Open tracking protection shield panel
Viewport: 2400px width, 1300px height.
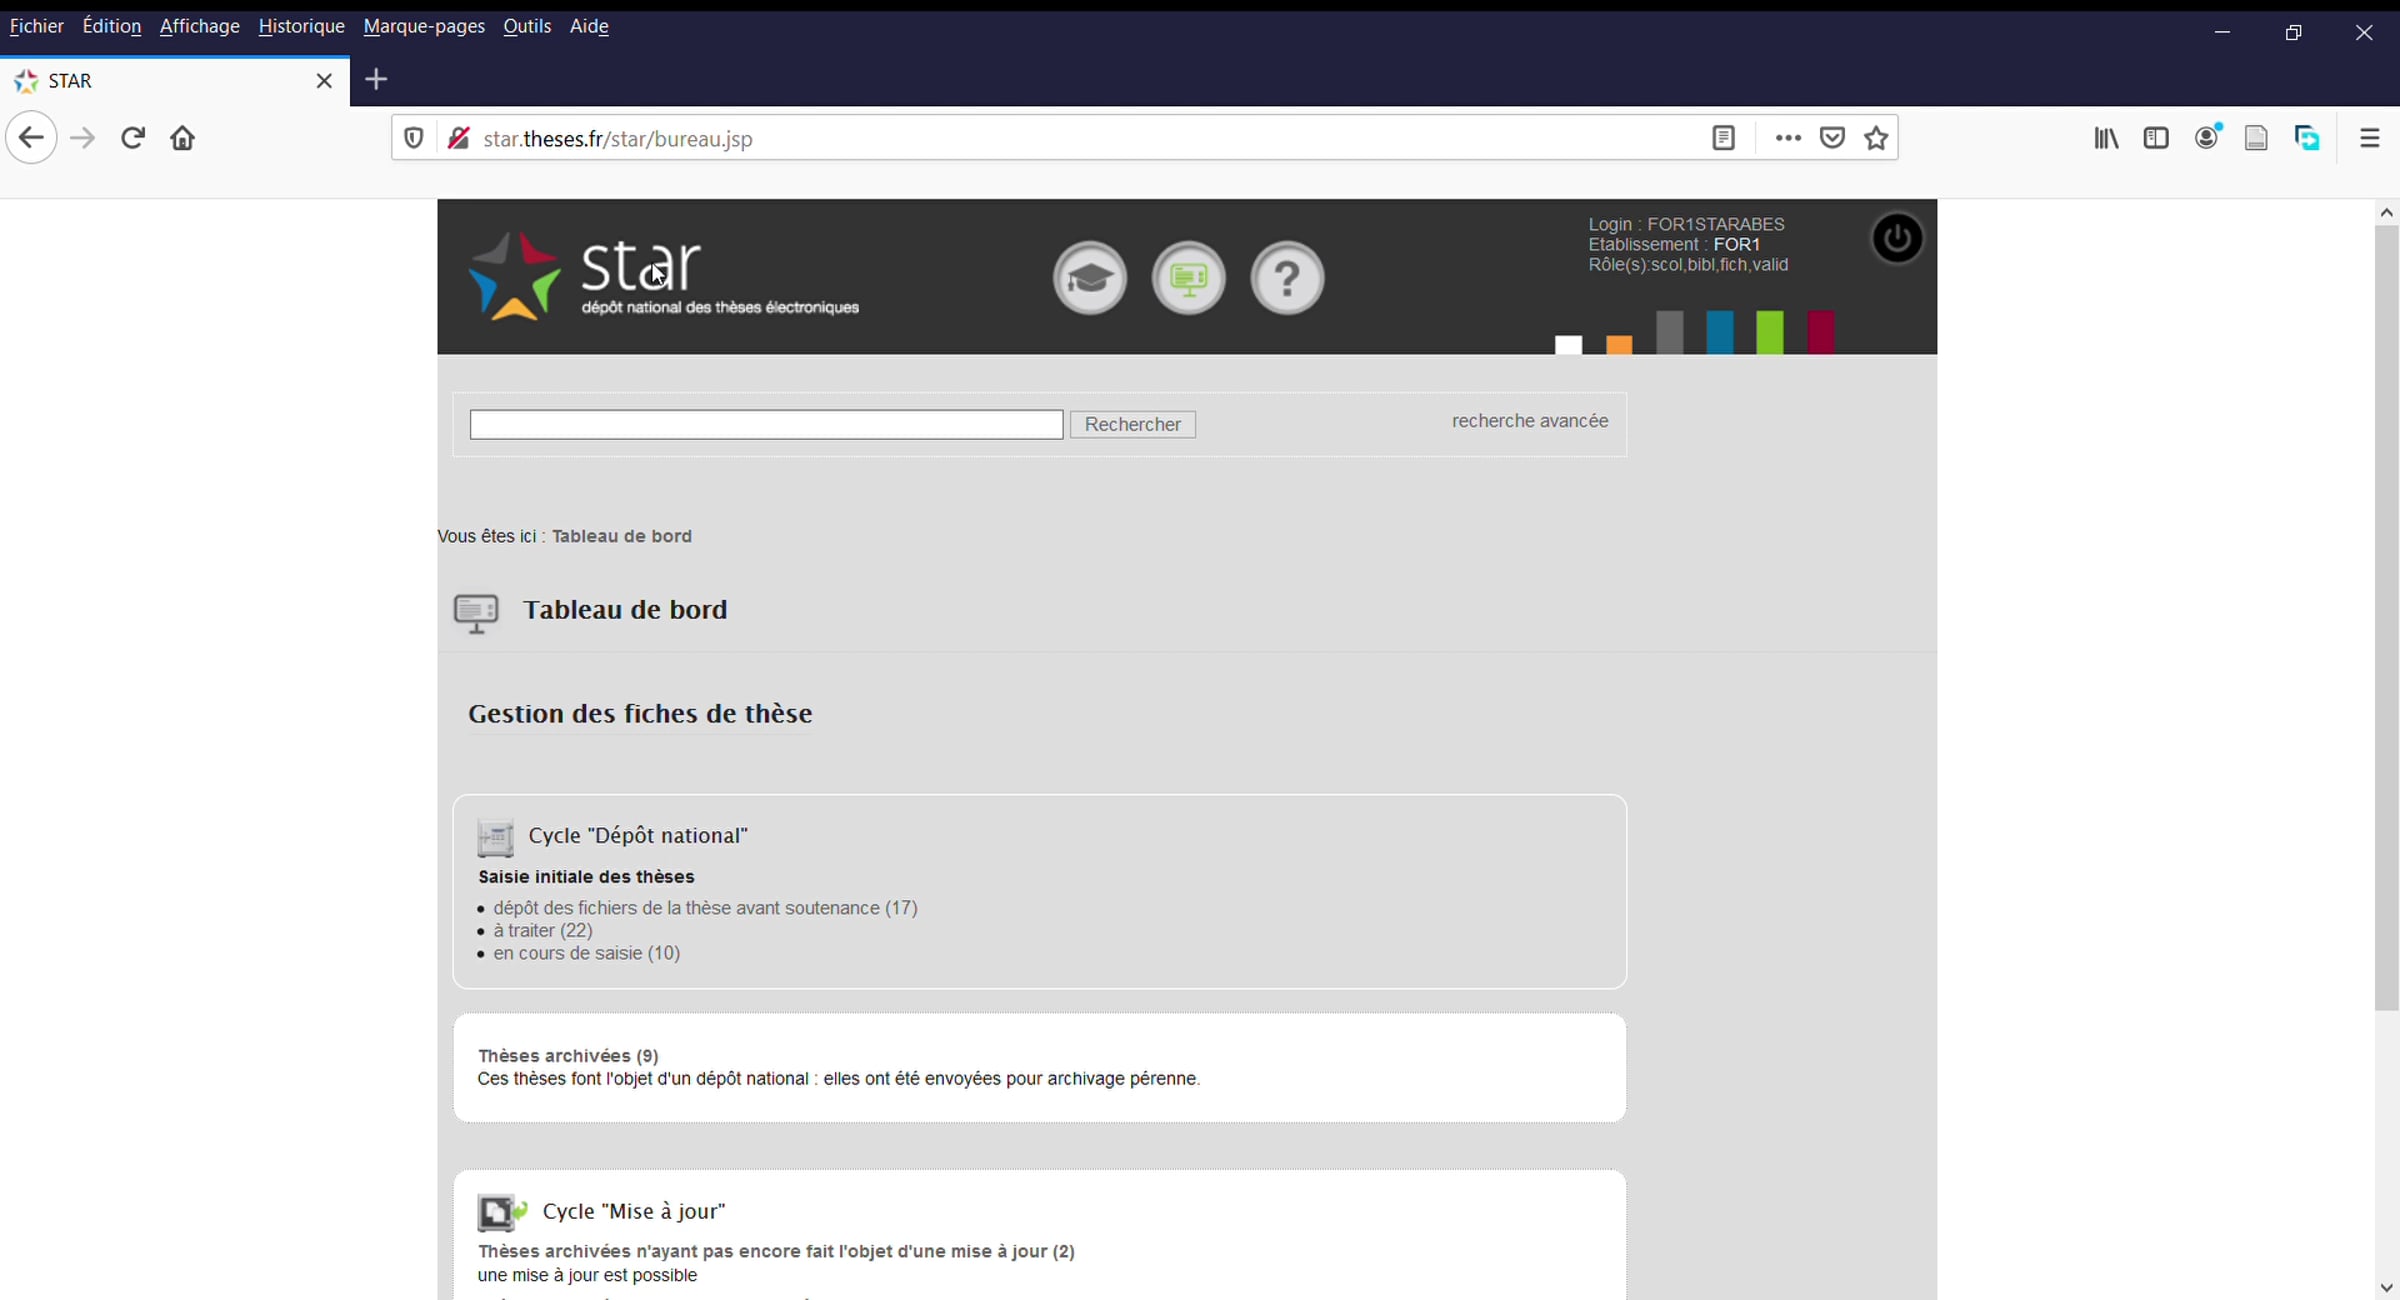(413, 138)
